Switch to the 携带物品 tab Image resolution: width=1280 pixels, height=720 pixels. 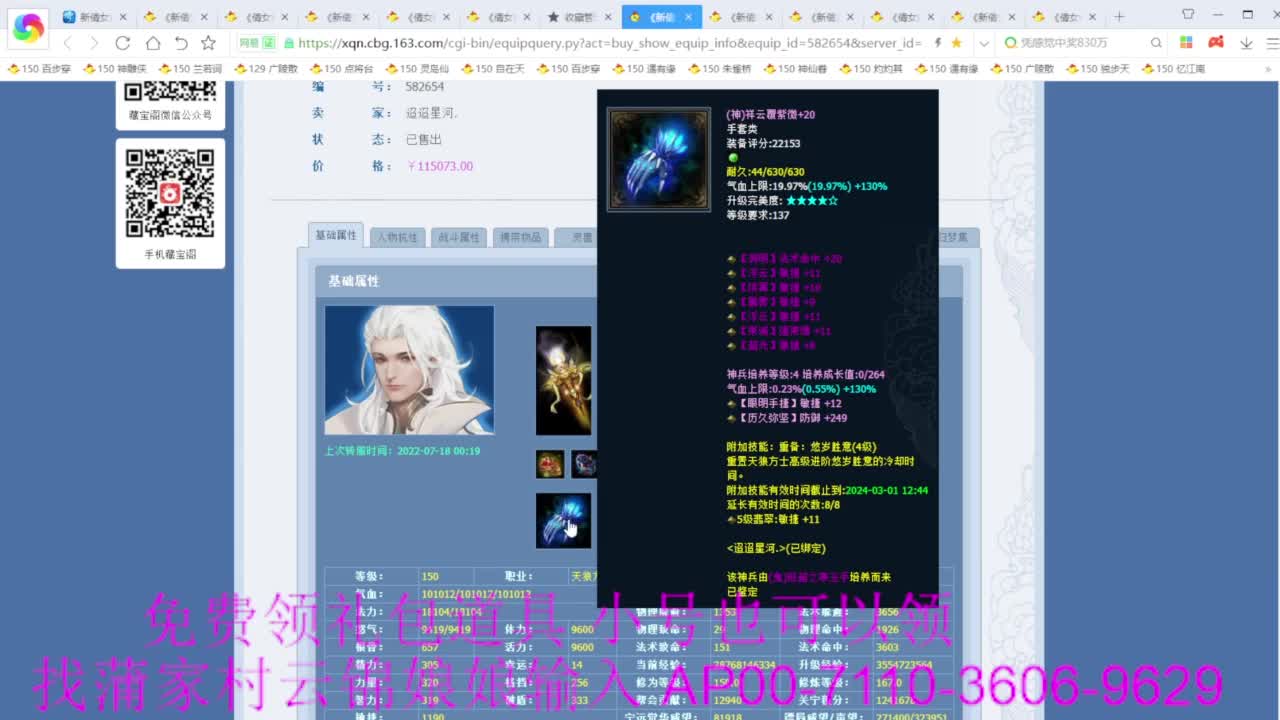[520, 237]
